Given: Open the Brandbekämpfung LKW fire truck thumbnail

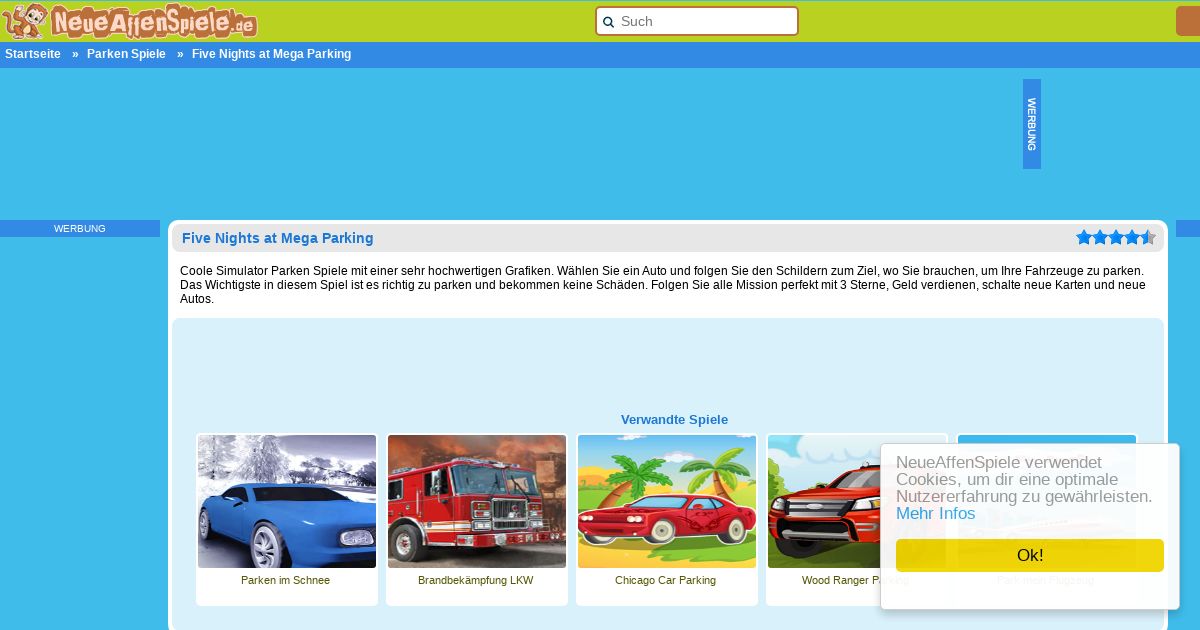Looking at the screenshot, I should [477, 501].
